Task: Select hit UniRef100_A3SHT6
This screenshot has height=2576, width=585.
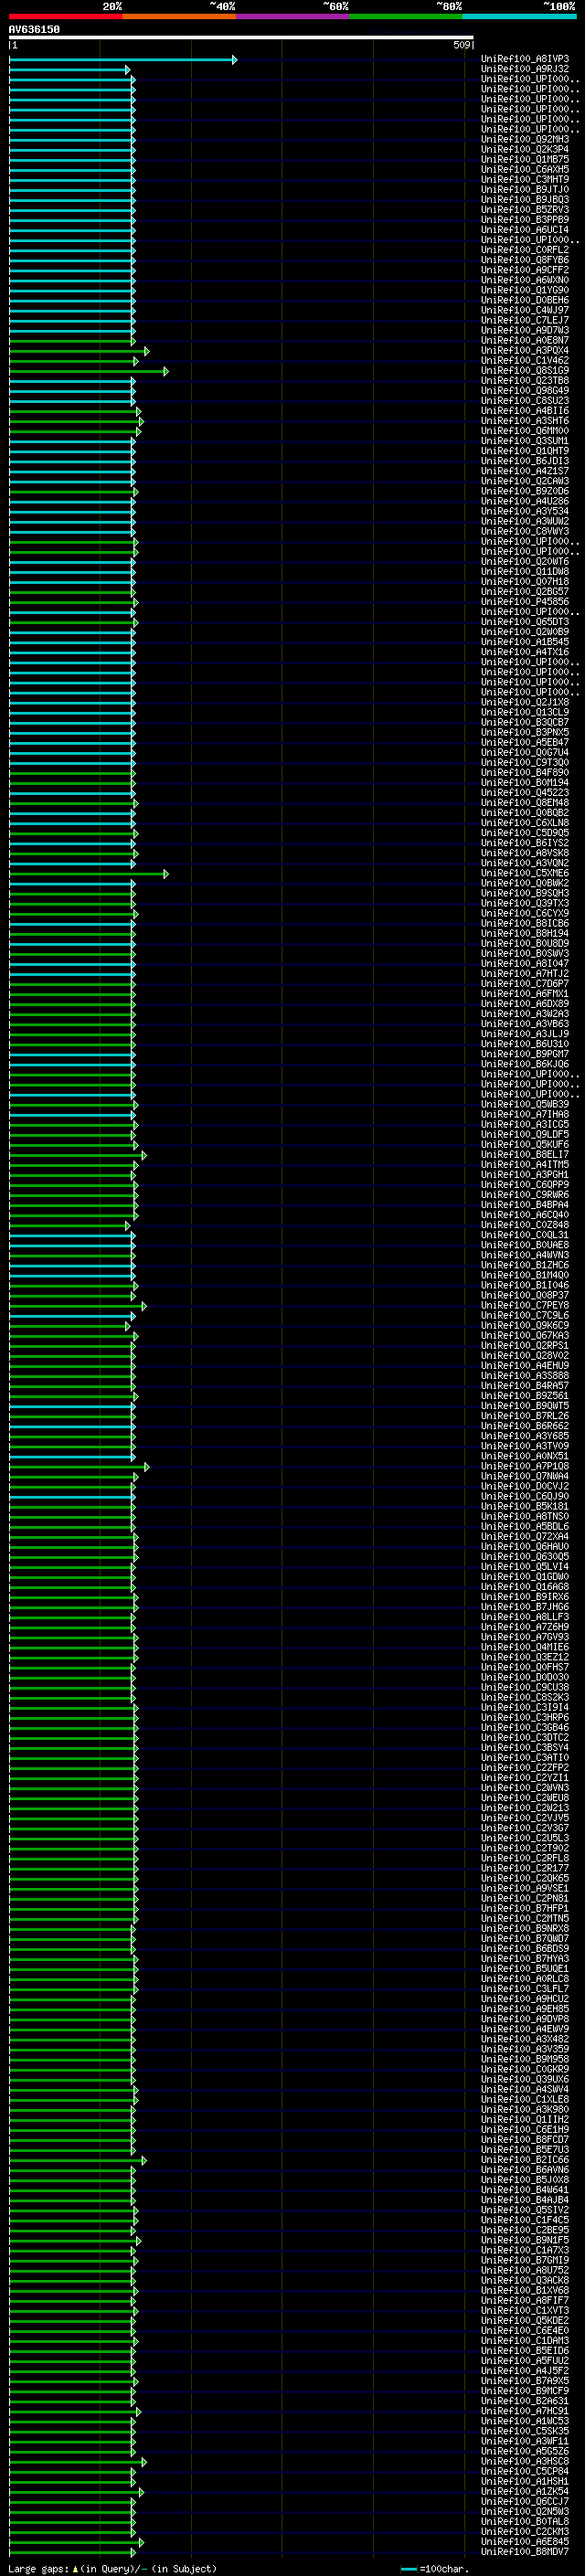Action: [525, 420]
